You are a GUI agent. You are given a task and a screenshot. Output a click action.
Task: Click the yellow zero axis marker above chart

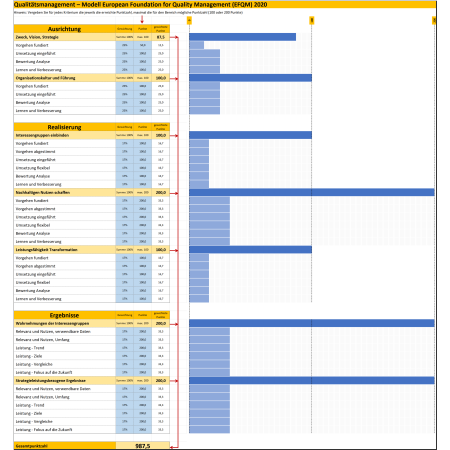[x=189, y=20]
